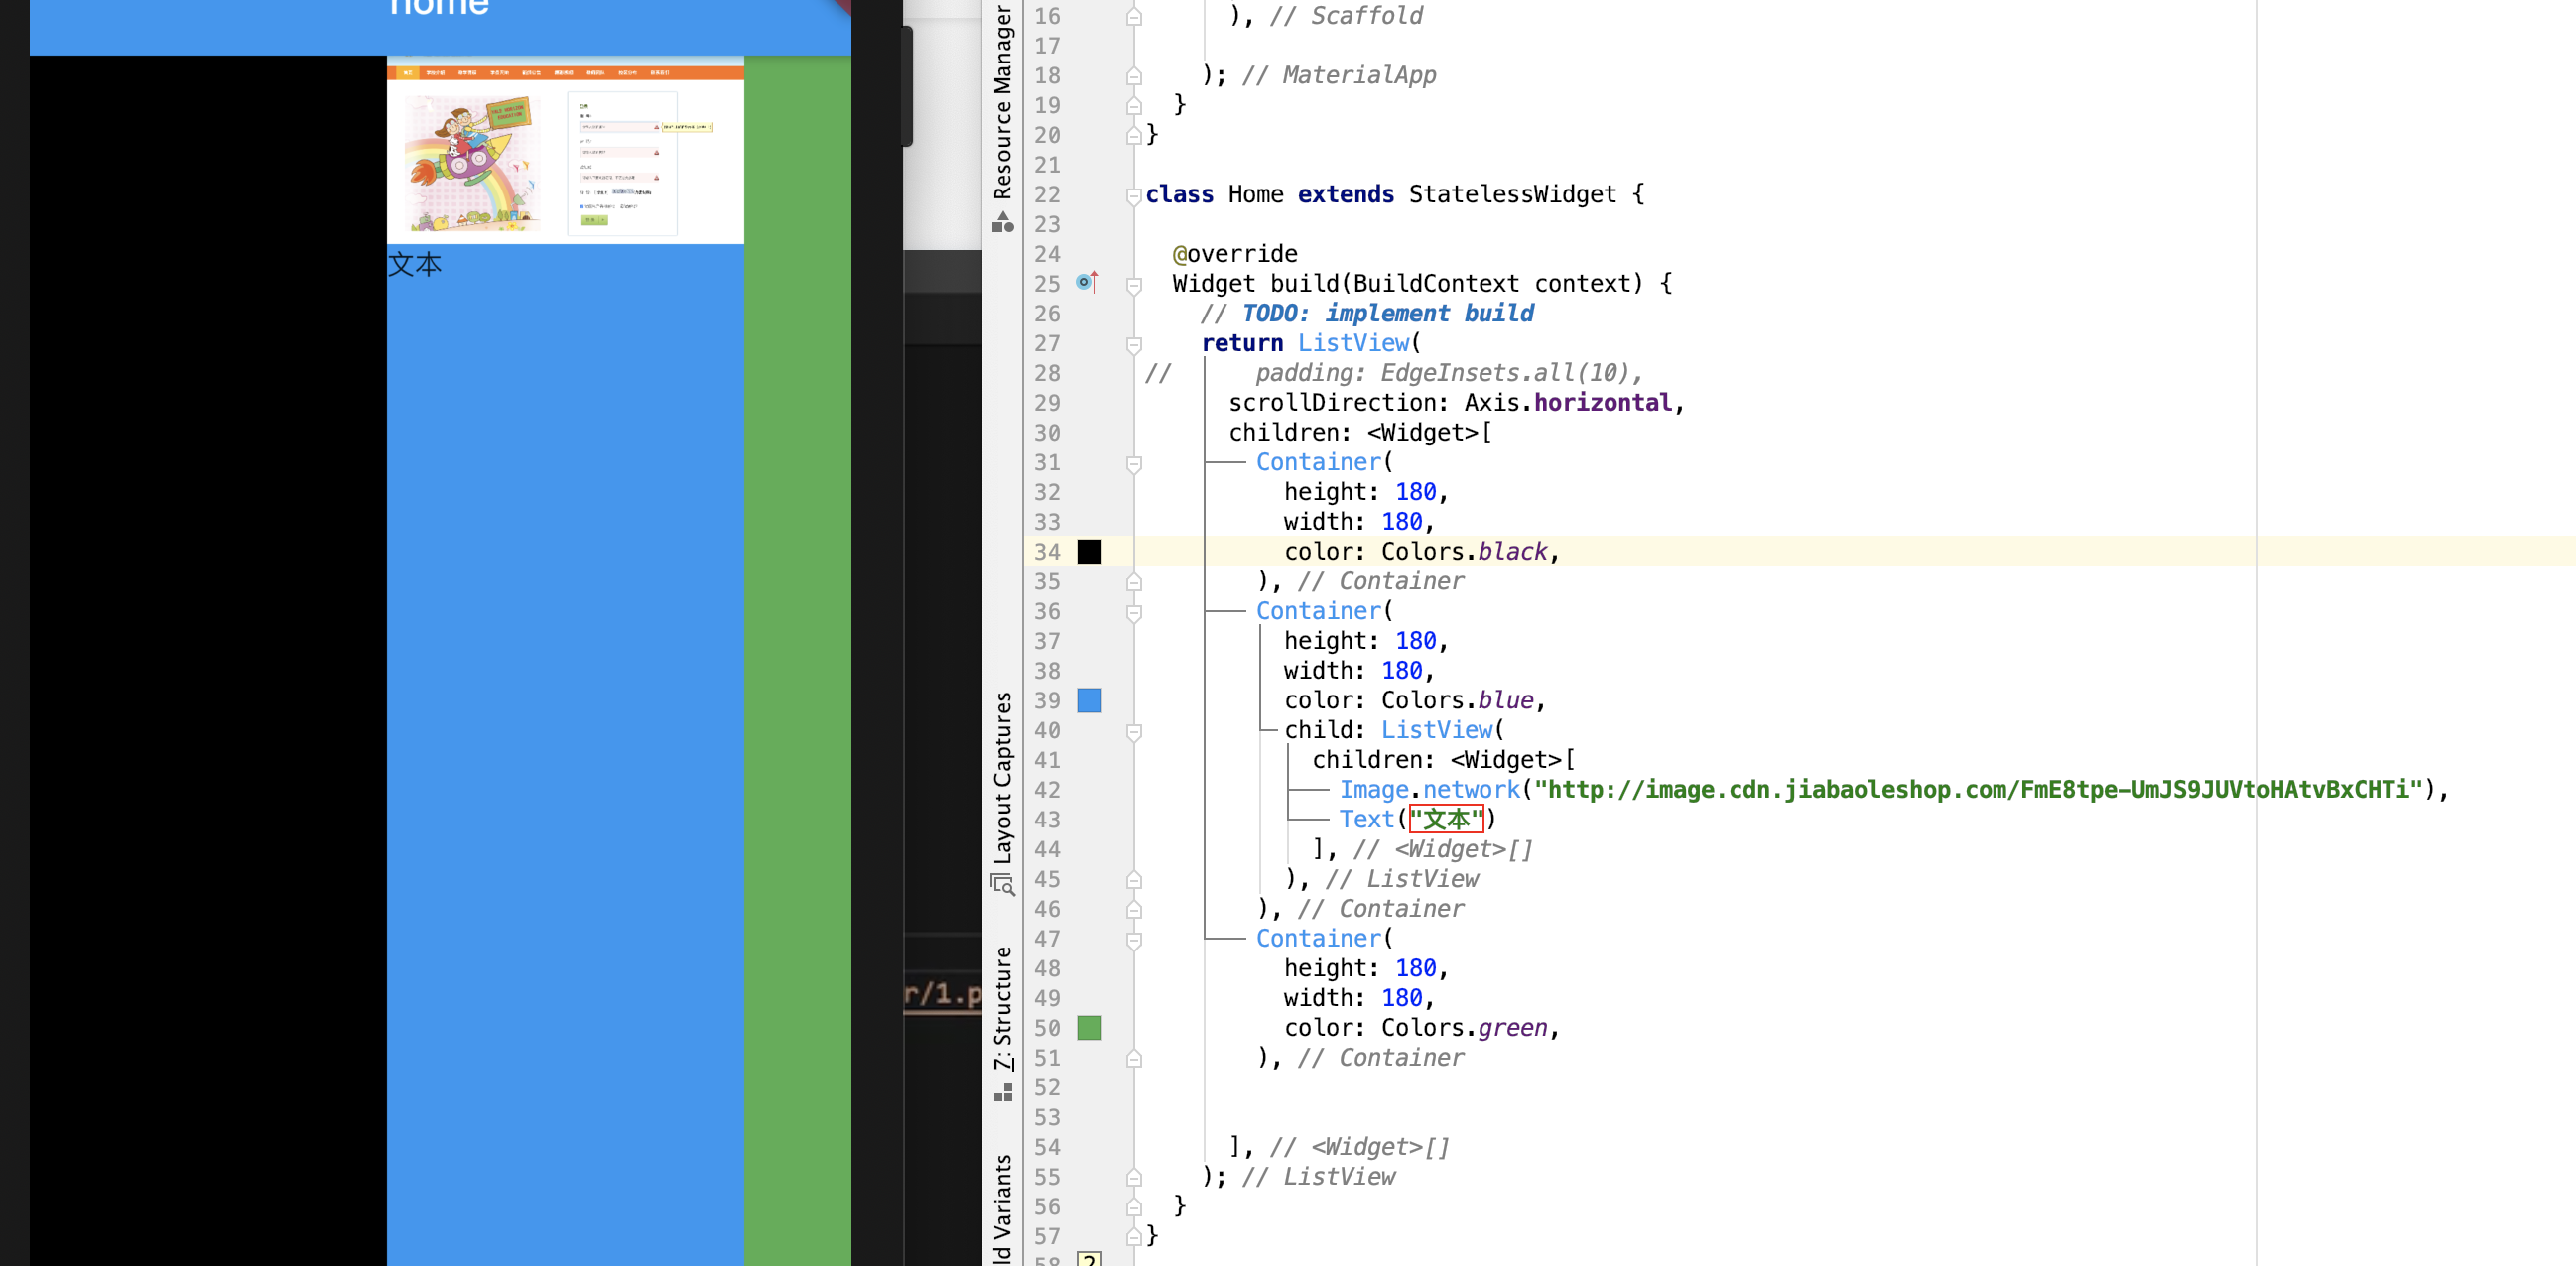The height and width of the screenshot is (1266, 2576).
Task: Click the black color swatch in gutter
Action: (x=1089, y=551)
